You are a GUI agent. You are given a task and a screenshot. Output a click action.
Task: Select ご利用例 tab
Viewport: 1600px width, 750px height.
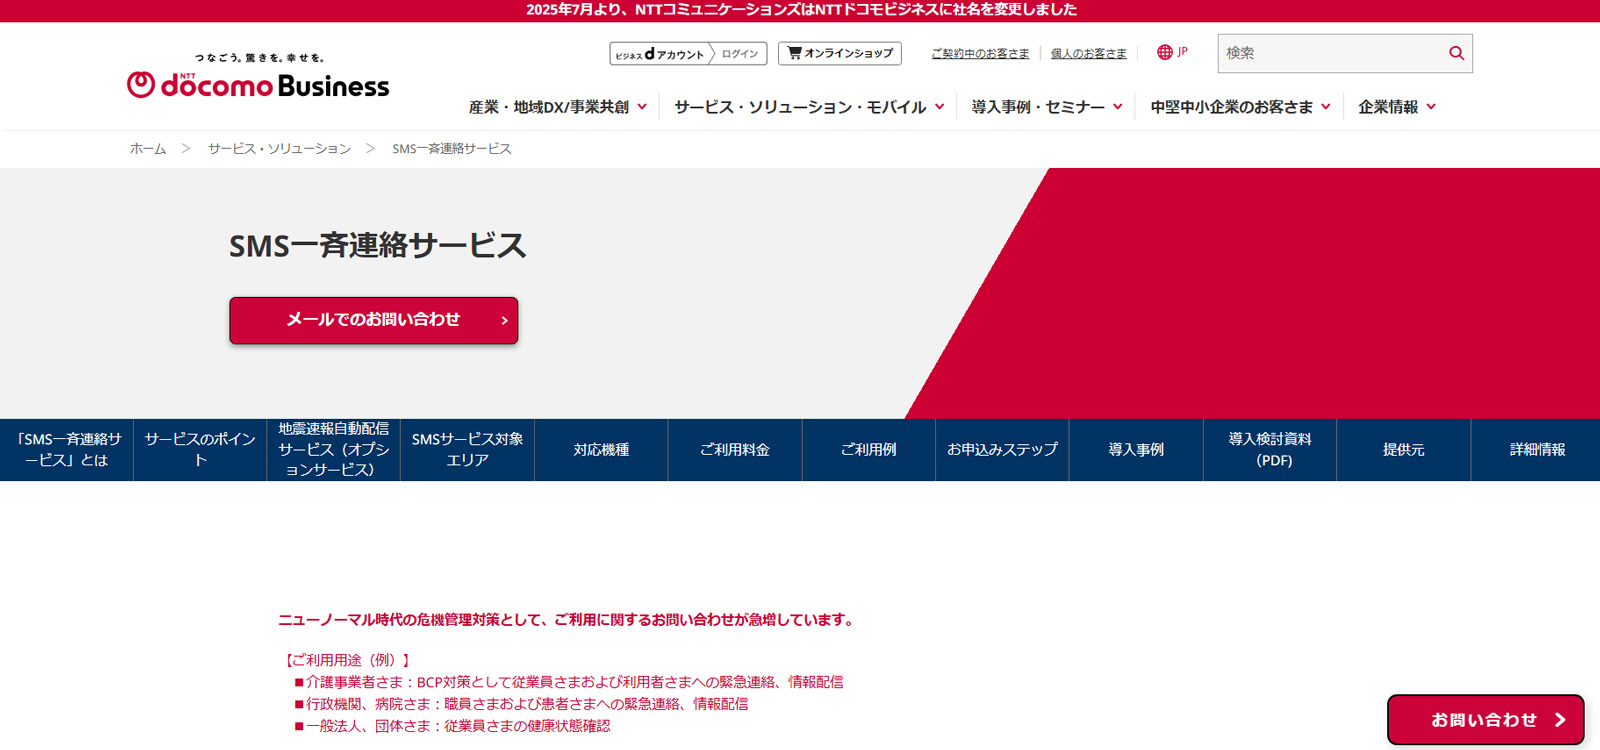868,450
